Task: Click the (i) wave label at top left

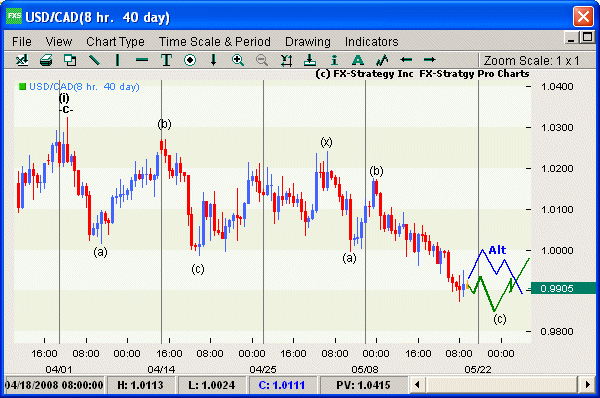Action: (64, 98)
